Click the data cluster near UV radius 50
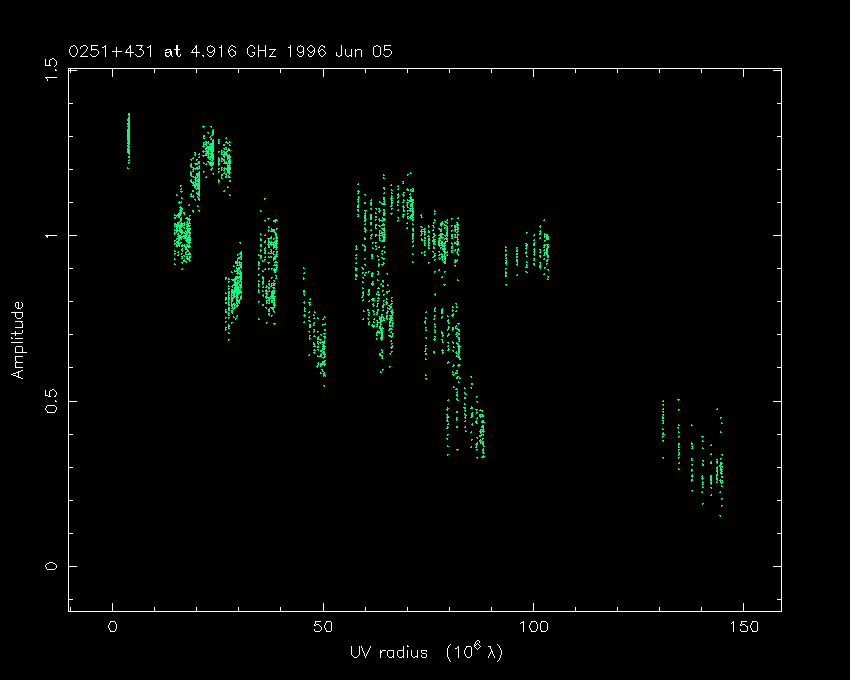The image size is (850, 680). (x=317, y=340)
